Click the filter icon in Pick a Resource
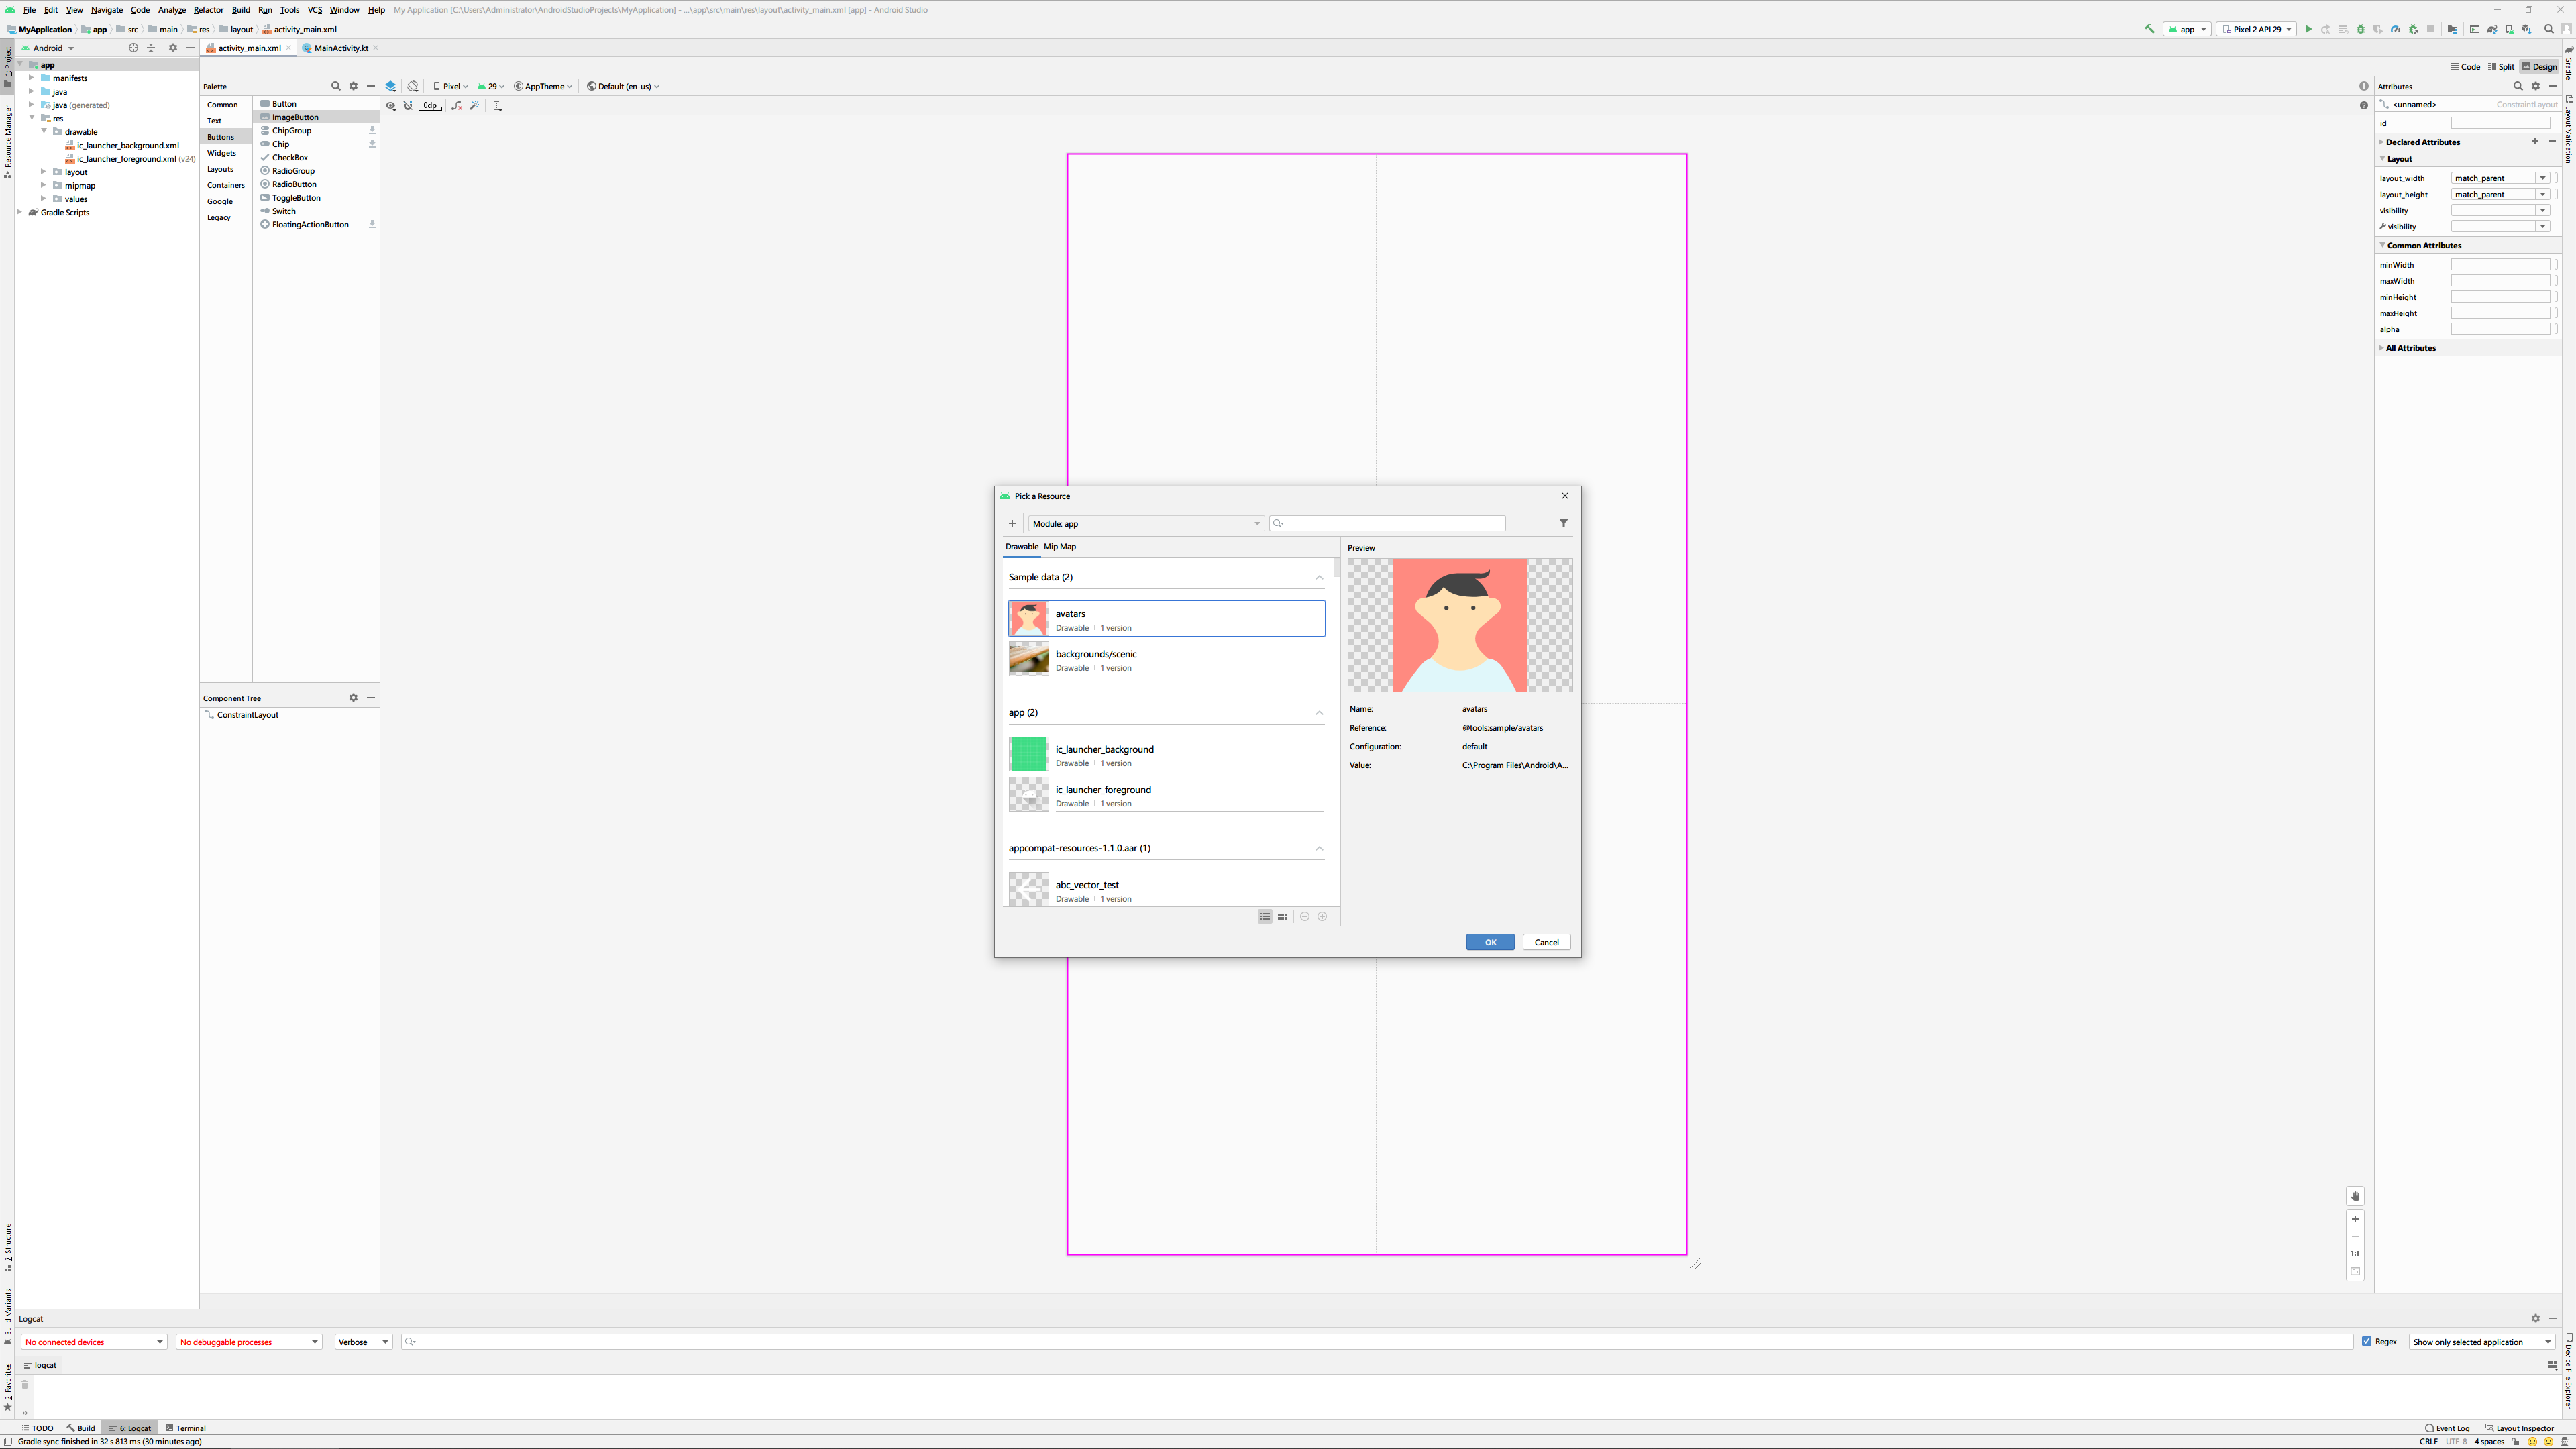The height and width of the screenshot is (1449, 2576). coord(1563,523)
